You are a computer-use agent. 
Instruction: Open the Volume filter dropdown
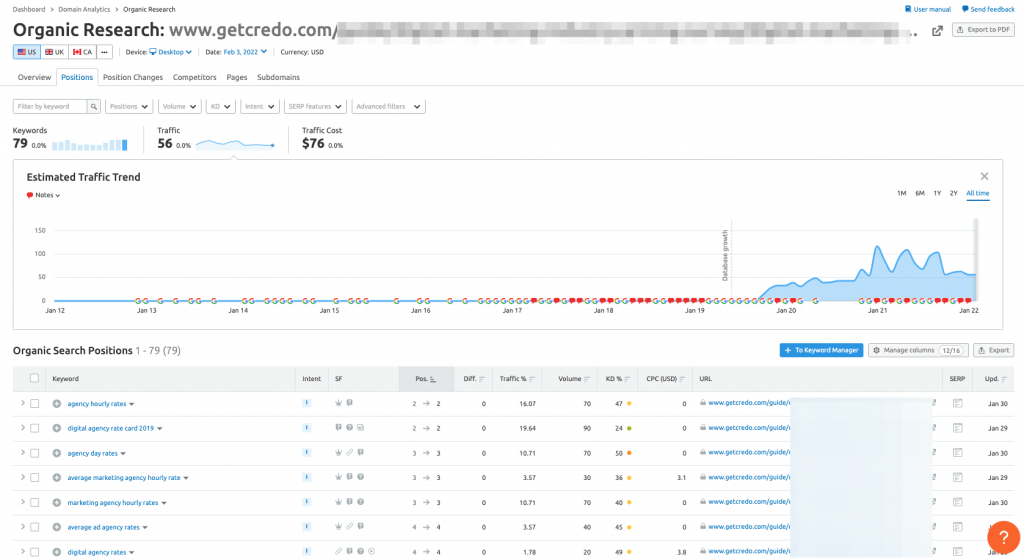[179, 106]
